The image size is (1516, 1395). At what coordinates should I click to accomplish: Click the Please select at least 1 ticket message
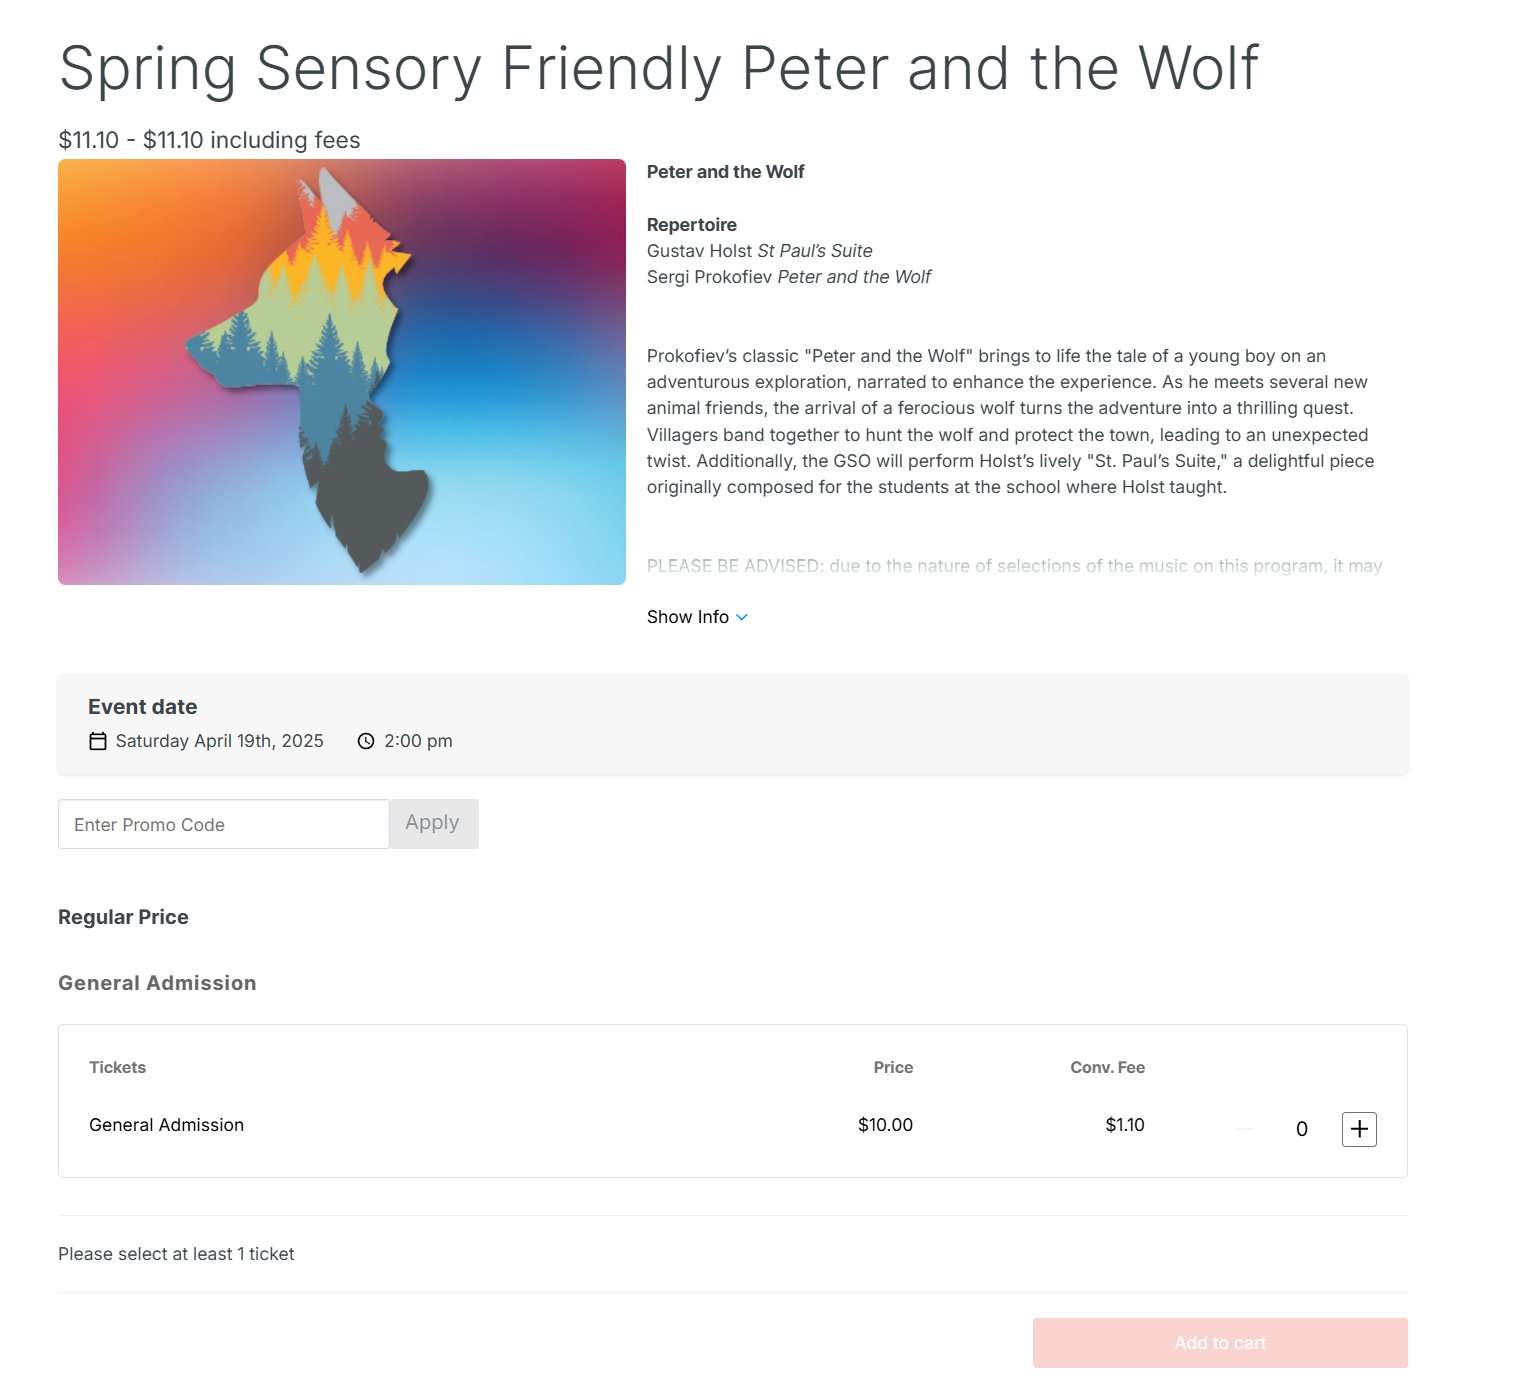[176, 1254]
